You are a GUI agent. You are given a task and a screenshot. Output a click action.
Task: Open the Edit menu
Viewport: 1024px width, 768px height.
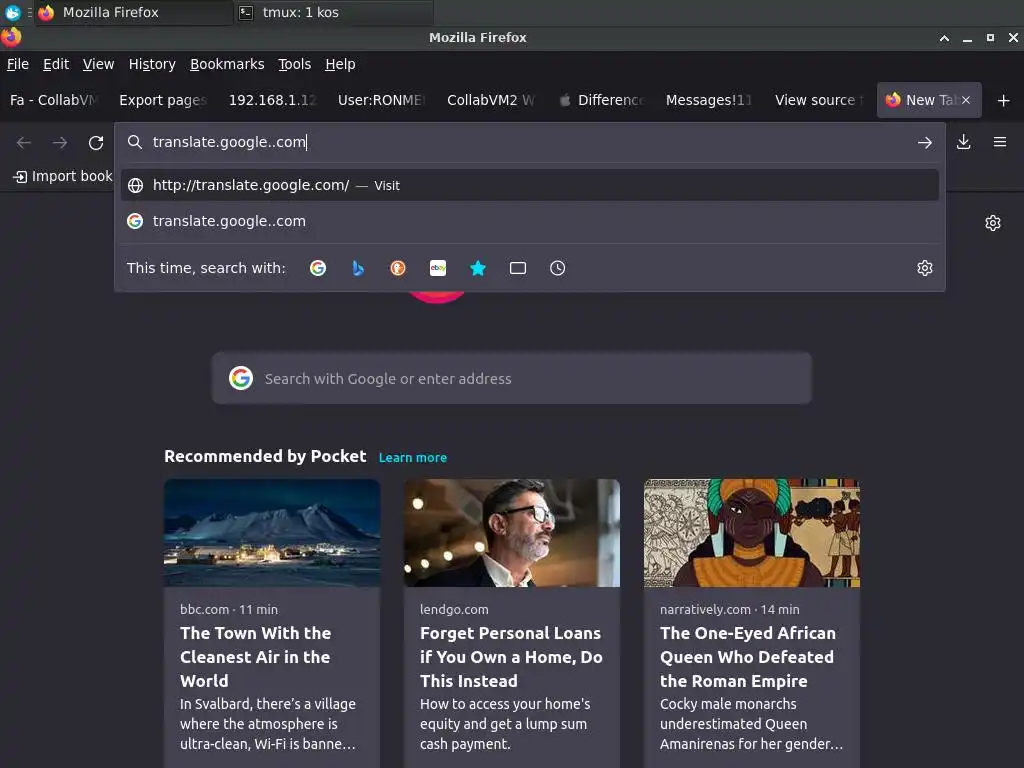[x=56, y=64]
